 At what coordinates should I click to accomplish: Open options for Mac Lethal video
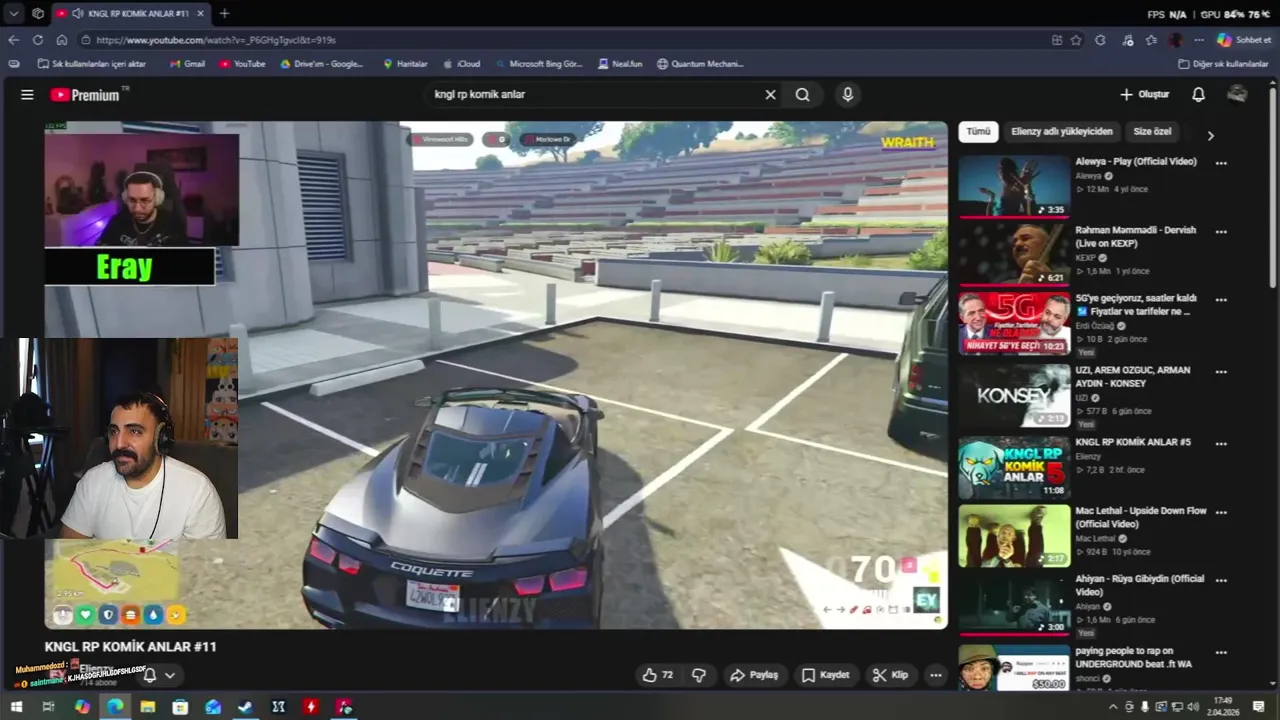[1221, 512]
